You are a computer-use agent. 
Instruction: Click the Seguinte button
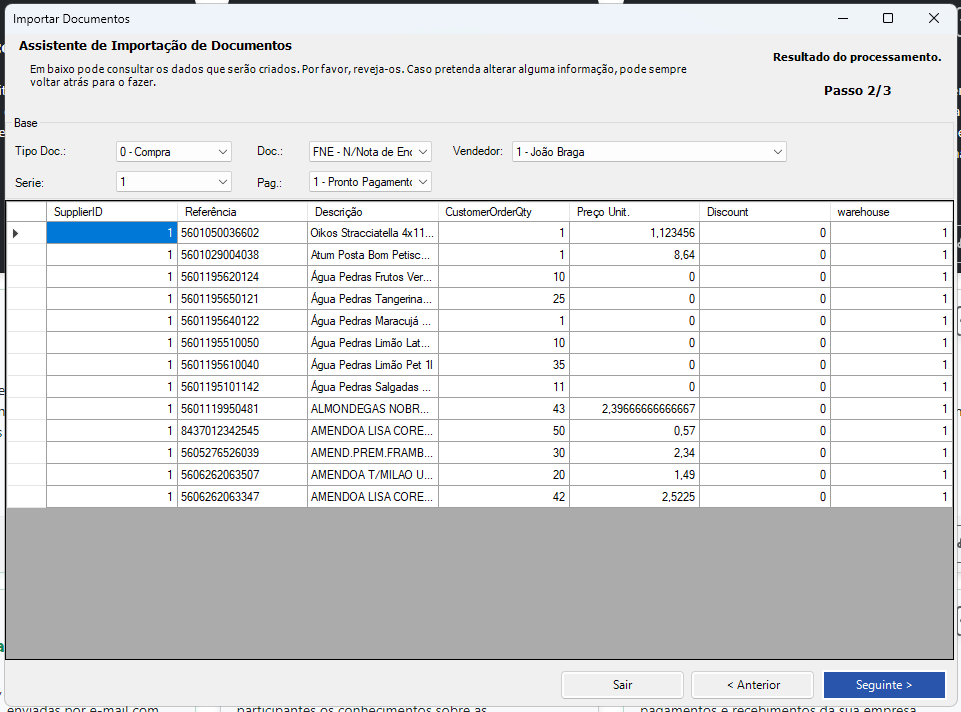coord(884,685)
